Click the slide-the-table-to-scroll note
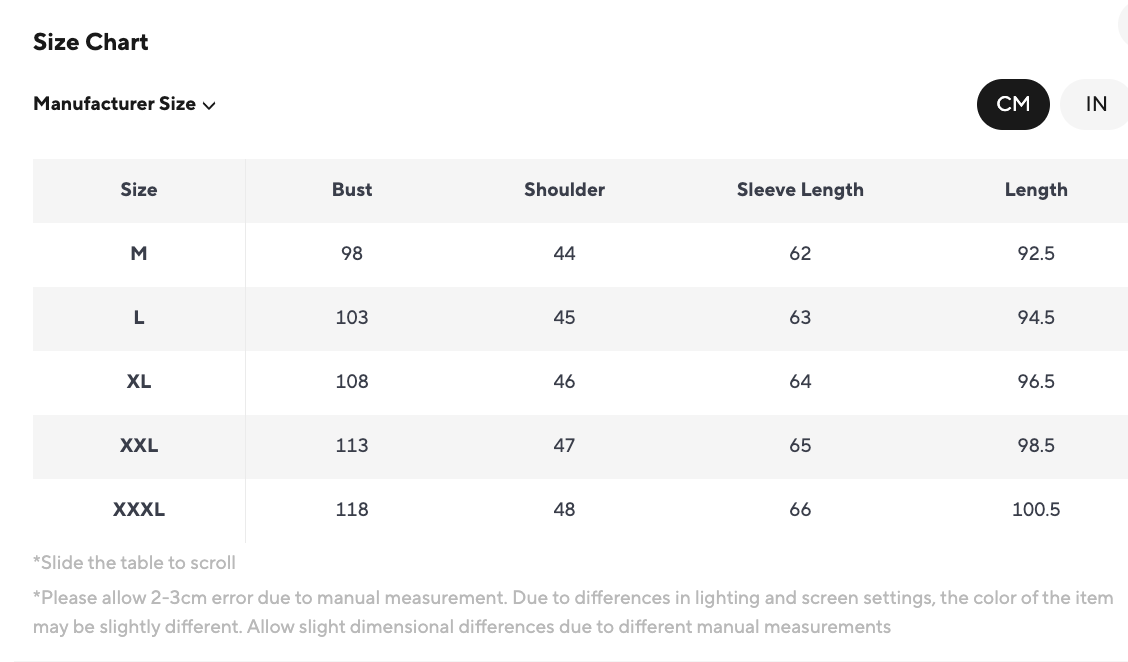 (135, 563)
